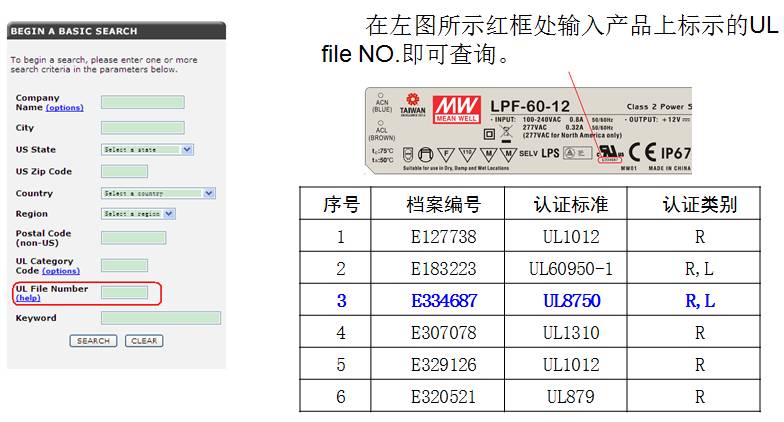Click the UL recognition mark on label
This screenshot has height=422, width=784.
[x=610, y=152]
